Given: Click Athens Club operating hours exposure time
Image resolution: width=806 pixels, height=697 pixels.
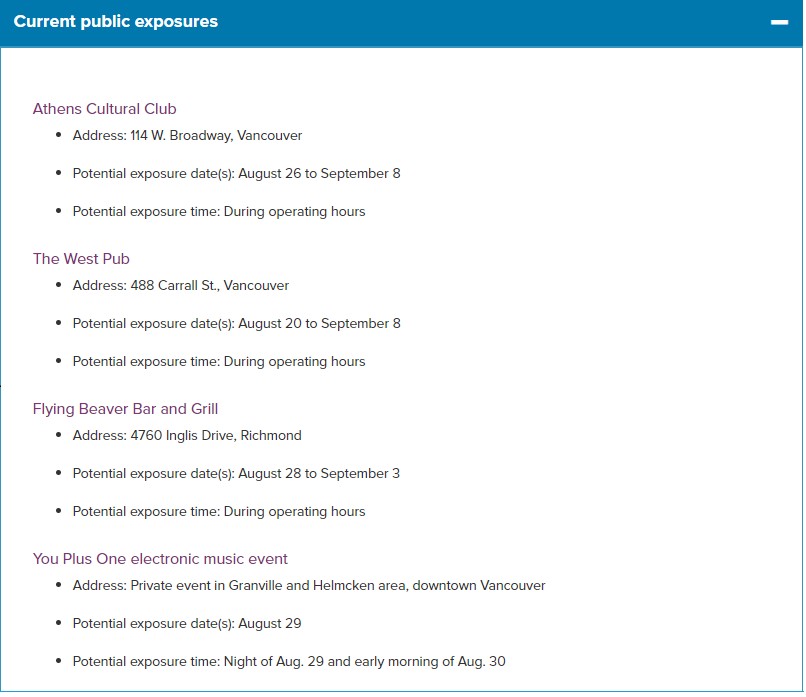Looking at the screenshot, I should (219, 212).
